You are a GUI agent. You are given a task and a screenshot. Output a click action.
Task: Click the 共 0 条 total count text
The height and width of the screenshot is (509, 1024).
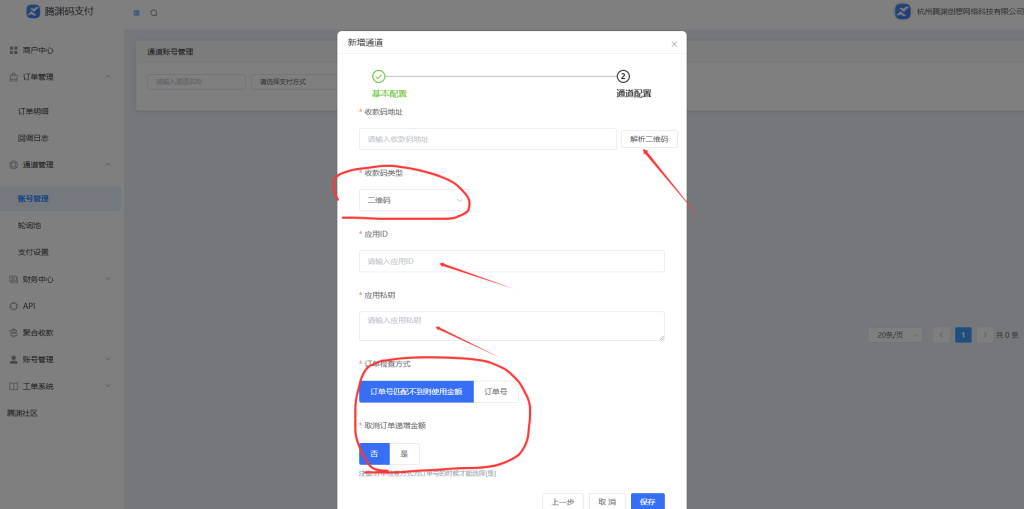(1006, 335)
